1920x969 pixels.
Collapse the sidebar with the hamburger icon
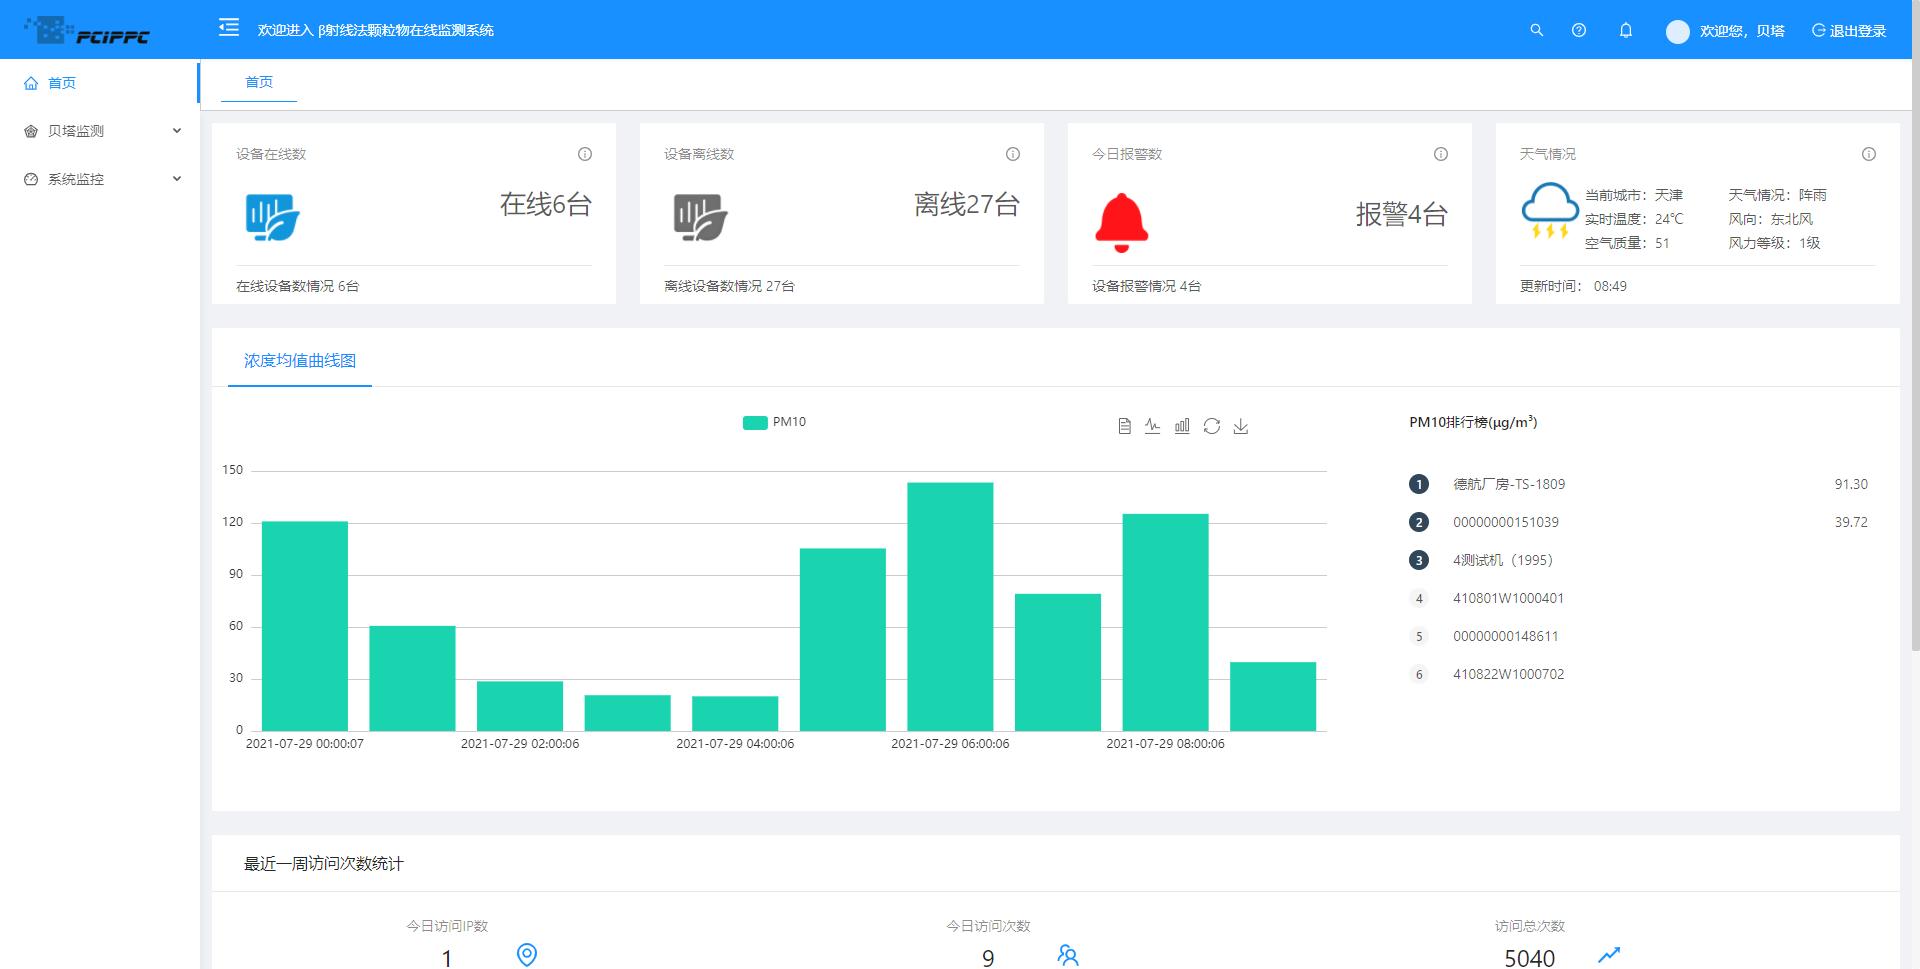[229, 28]
